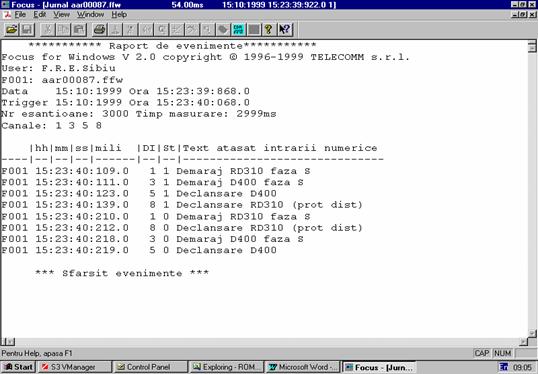Open the Help menu
The image size is (538, 374).
pyautogui.click(x=119, y=14)
